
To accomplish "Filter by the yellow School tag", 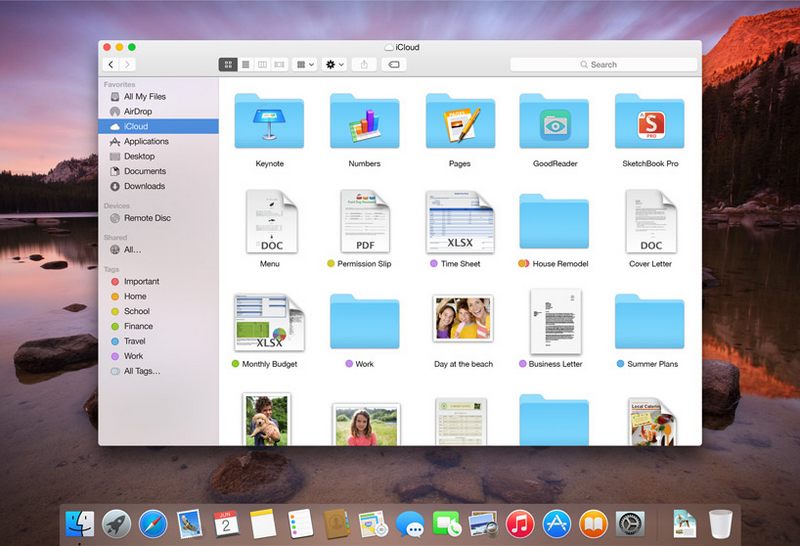I will [158, 311].
